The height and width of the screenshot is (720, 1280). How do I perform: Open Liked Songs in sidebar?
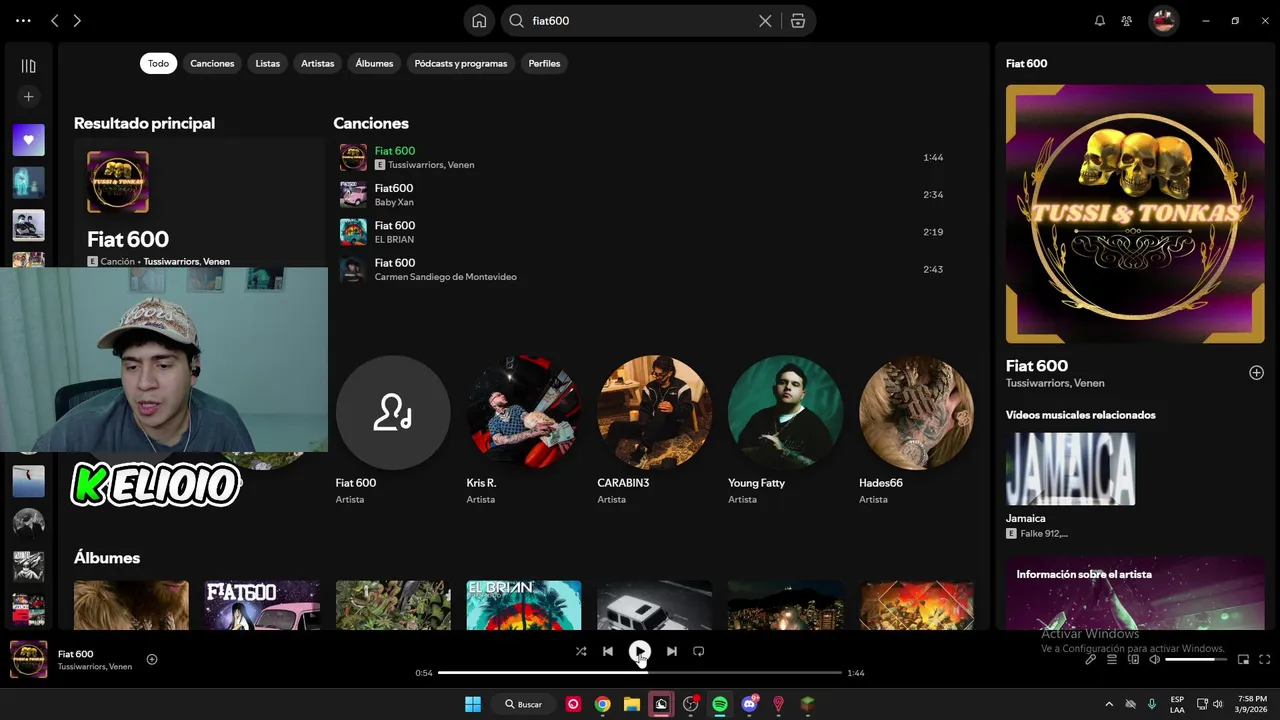point(28,140)
